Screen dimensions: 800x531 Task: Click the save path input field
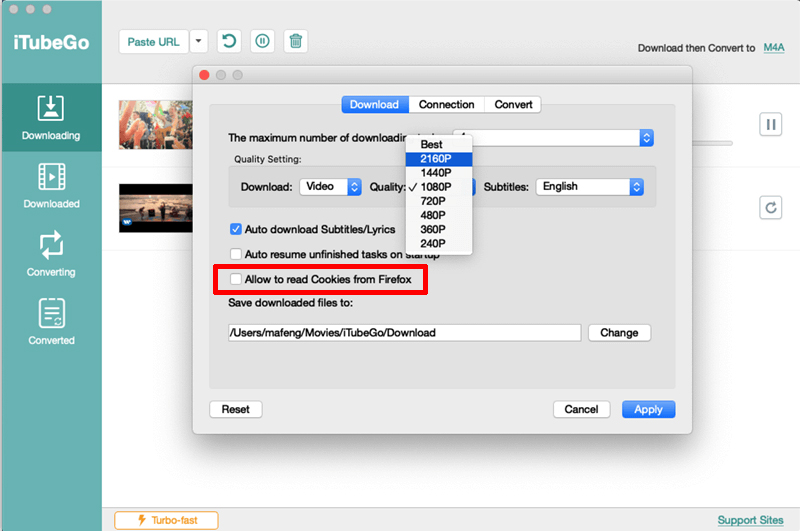(x=404, y=333)
